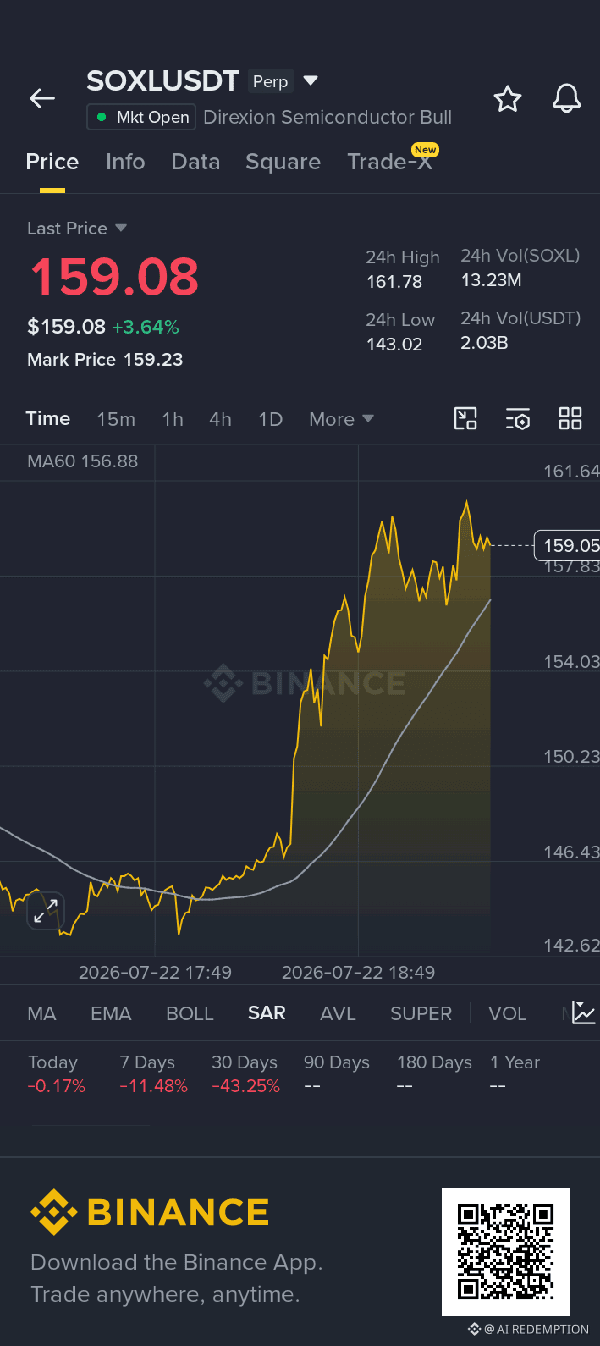Viewport: 600px width, 1346px height.
Task: Tap the current price tag 159.05
Action: pos(567,545)
